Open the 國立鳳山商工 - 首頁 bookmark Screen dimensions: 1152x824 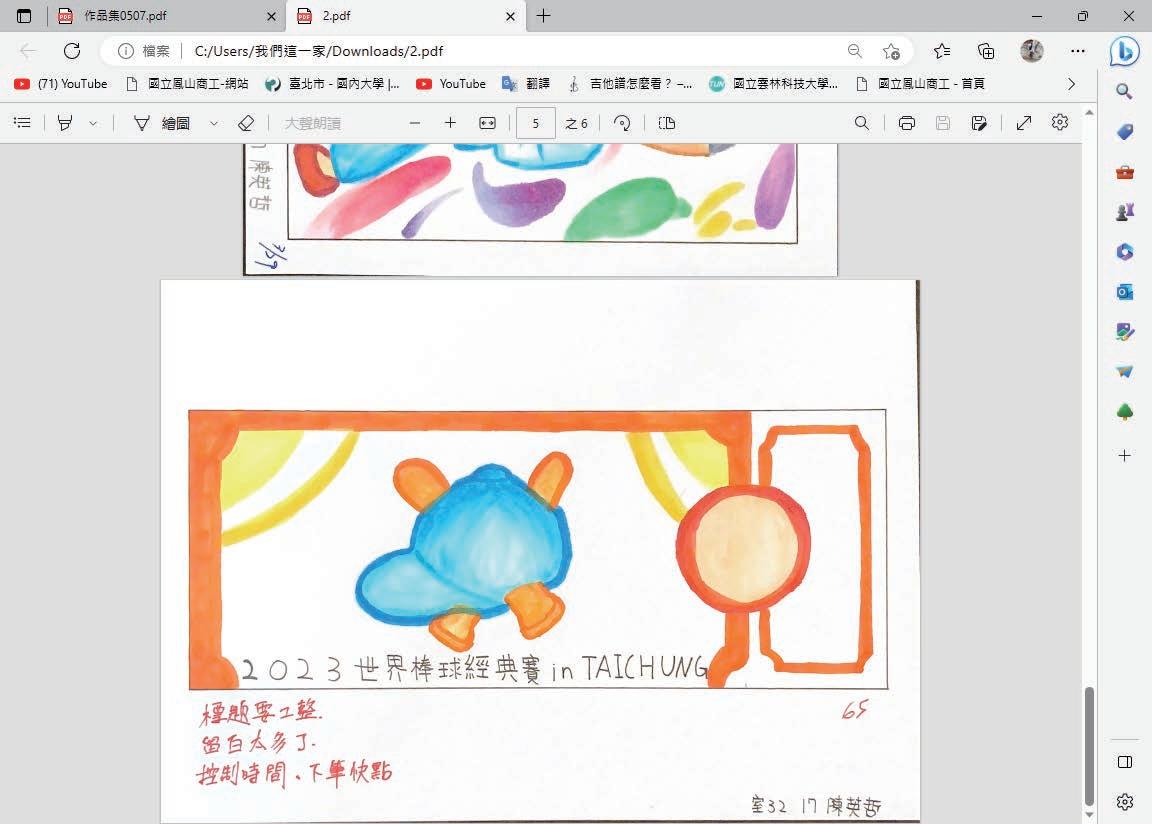921,84
